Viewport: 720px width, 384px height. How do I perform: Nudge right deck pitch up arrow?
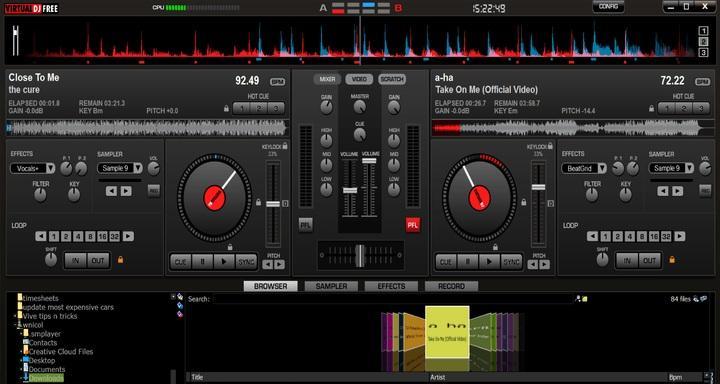tap(545, 265)
